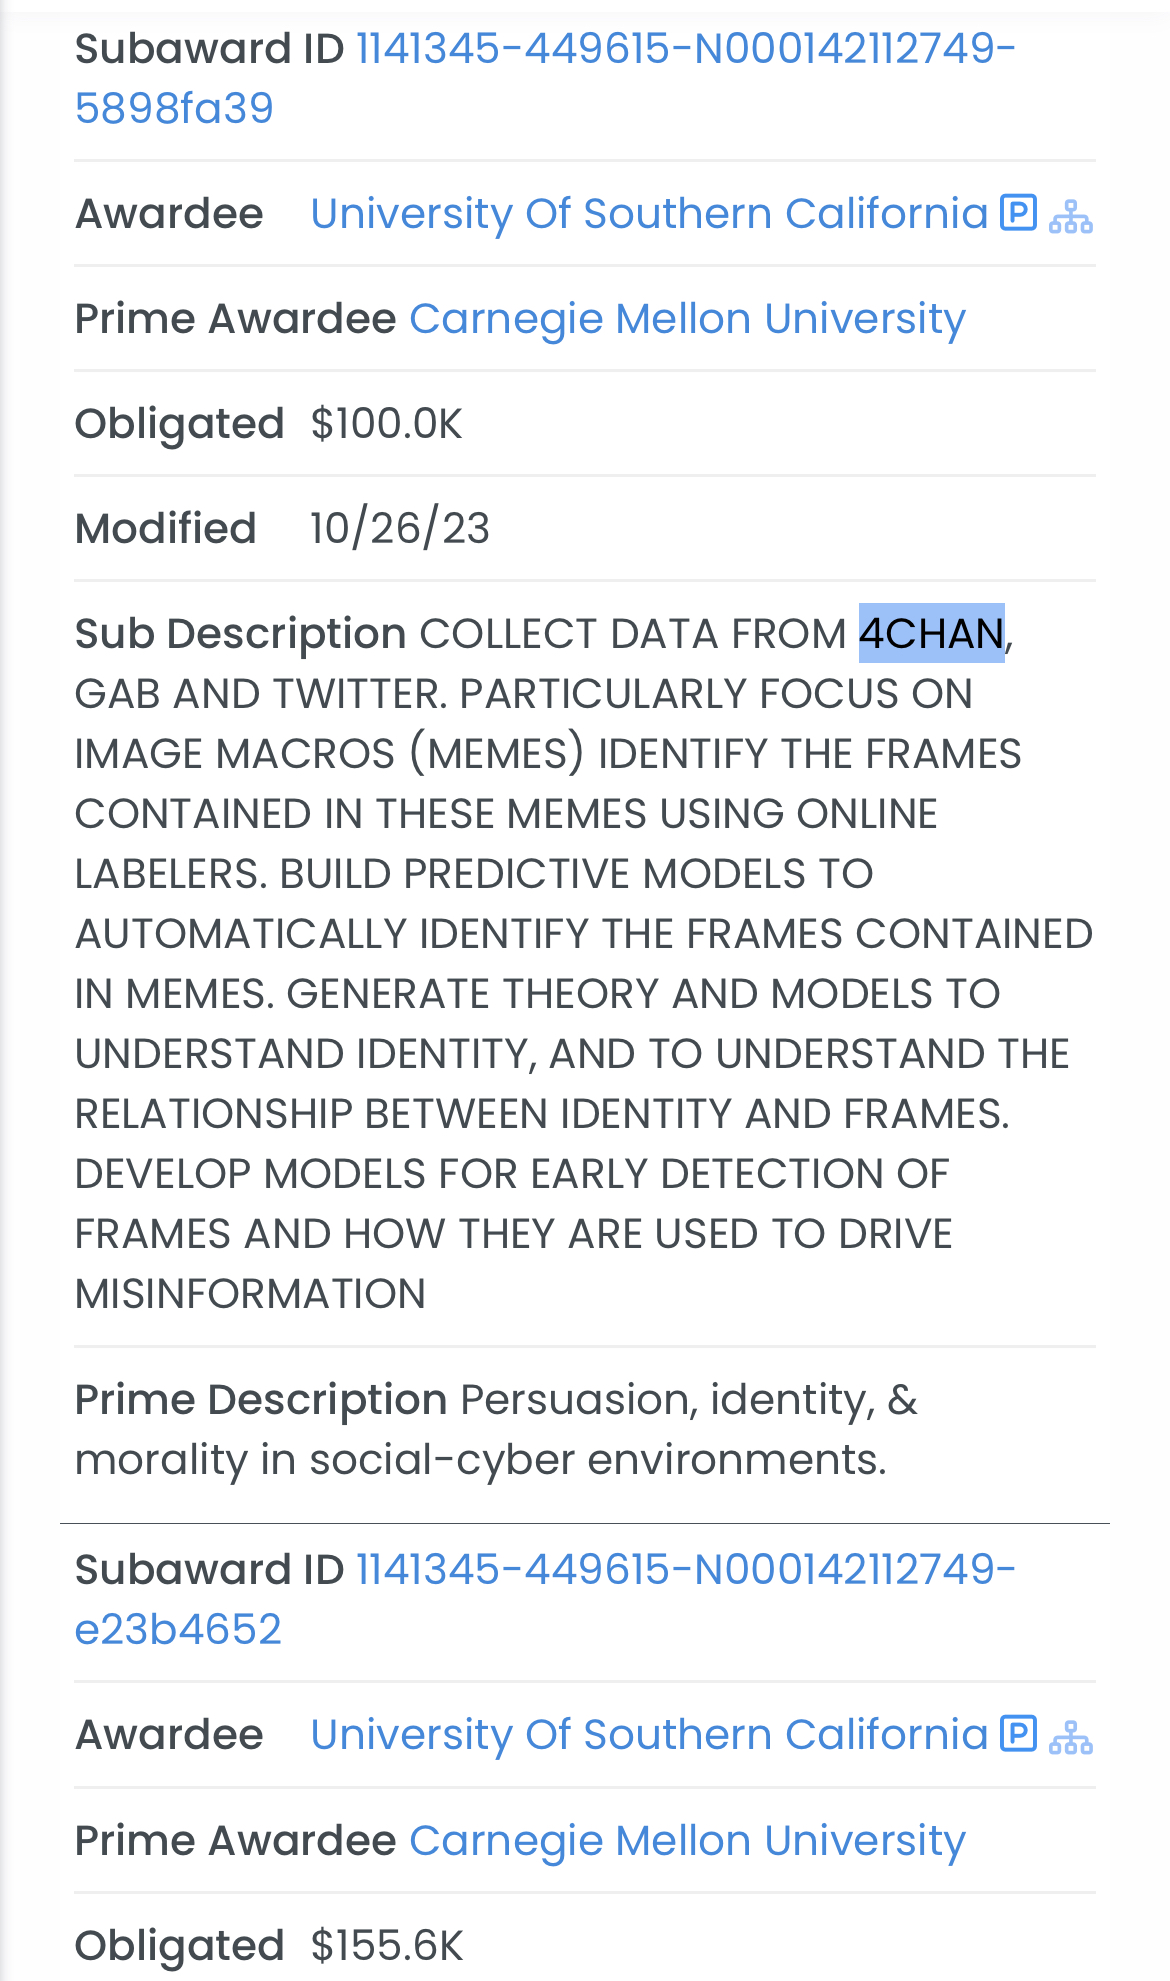Follow Carnegie Mellon link for subaward e23b4652

(x=687, y=1841)
